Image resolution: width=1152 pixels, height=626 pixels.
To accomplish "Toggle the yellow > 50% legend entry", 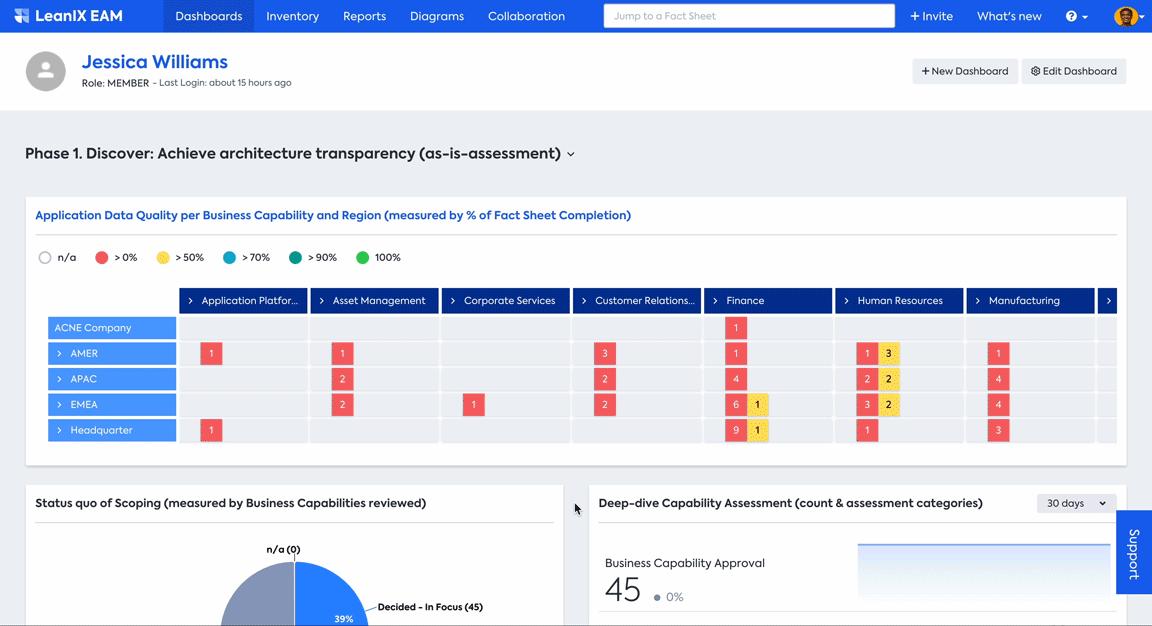I will (180, 258).
